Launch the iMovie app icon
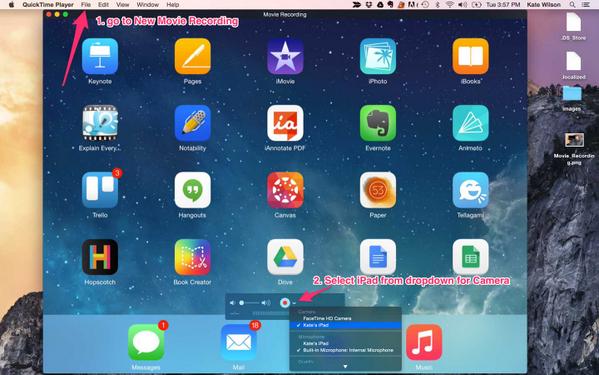 click(285, 56)
